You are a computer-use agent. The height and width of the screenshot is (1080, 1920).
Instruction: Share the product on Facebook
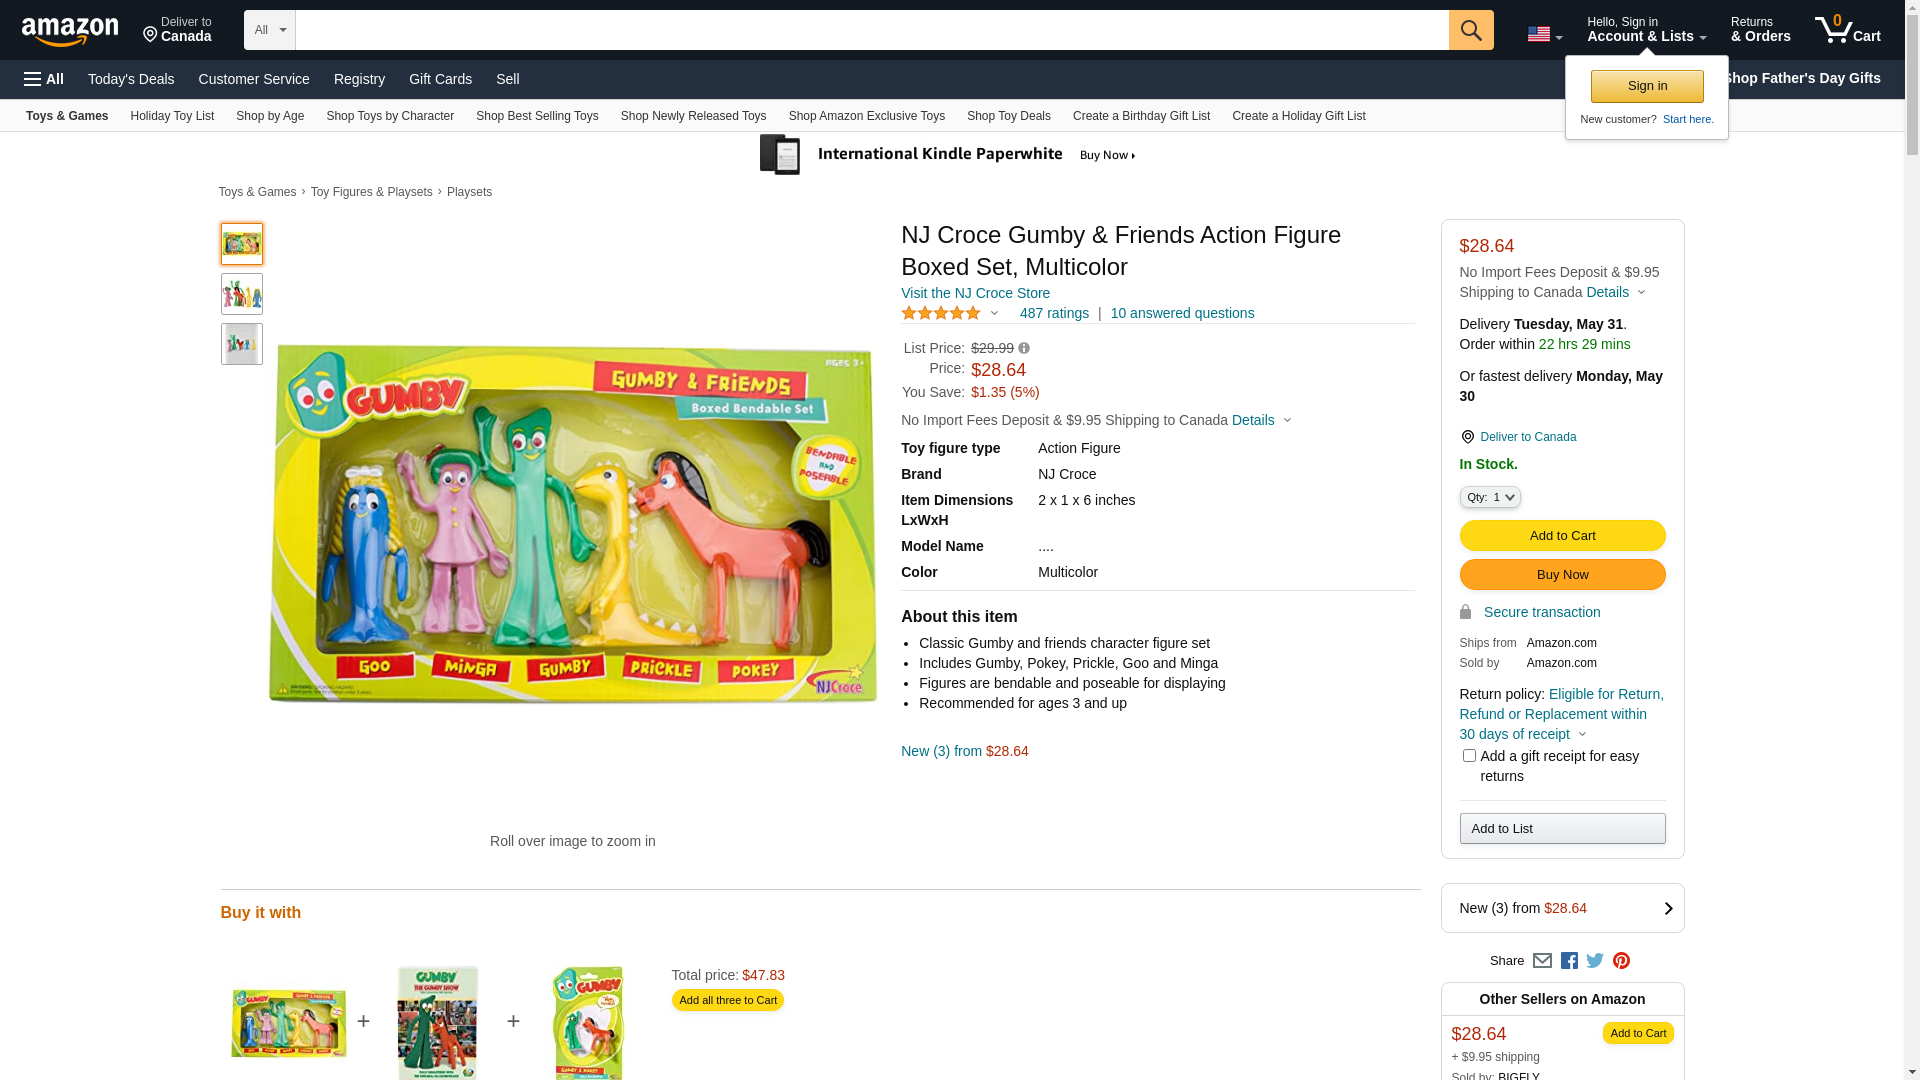(x=1569, y=961)
